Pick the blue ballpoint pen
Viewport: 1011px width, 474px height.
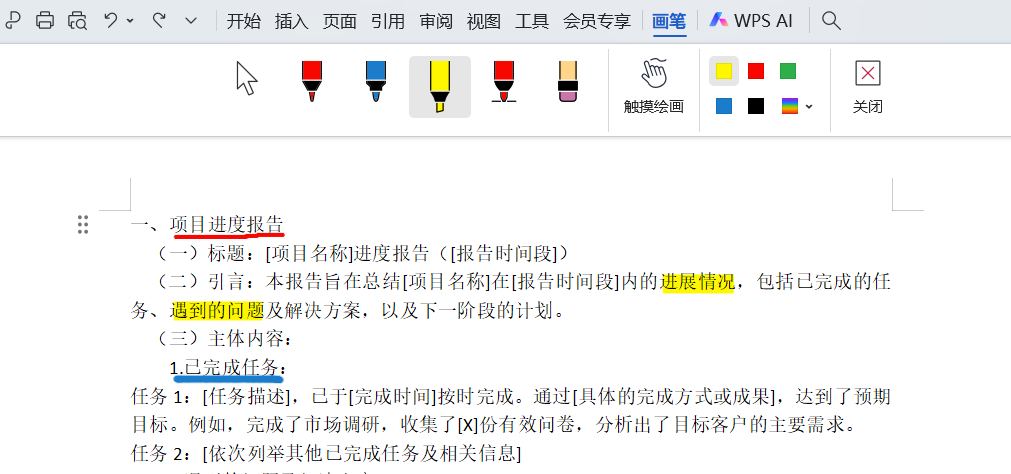(376, 81)
